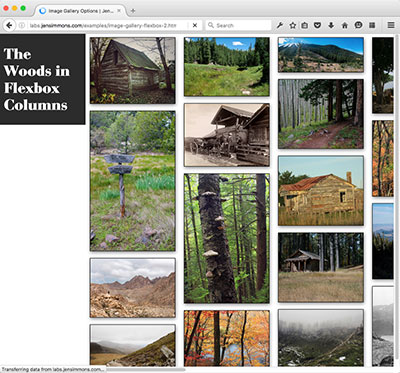Viewport: 400px width, 373px height.
Task: Open the hamburger menu
Action: click(x=391, y=25)
